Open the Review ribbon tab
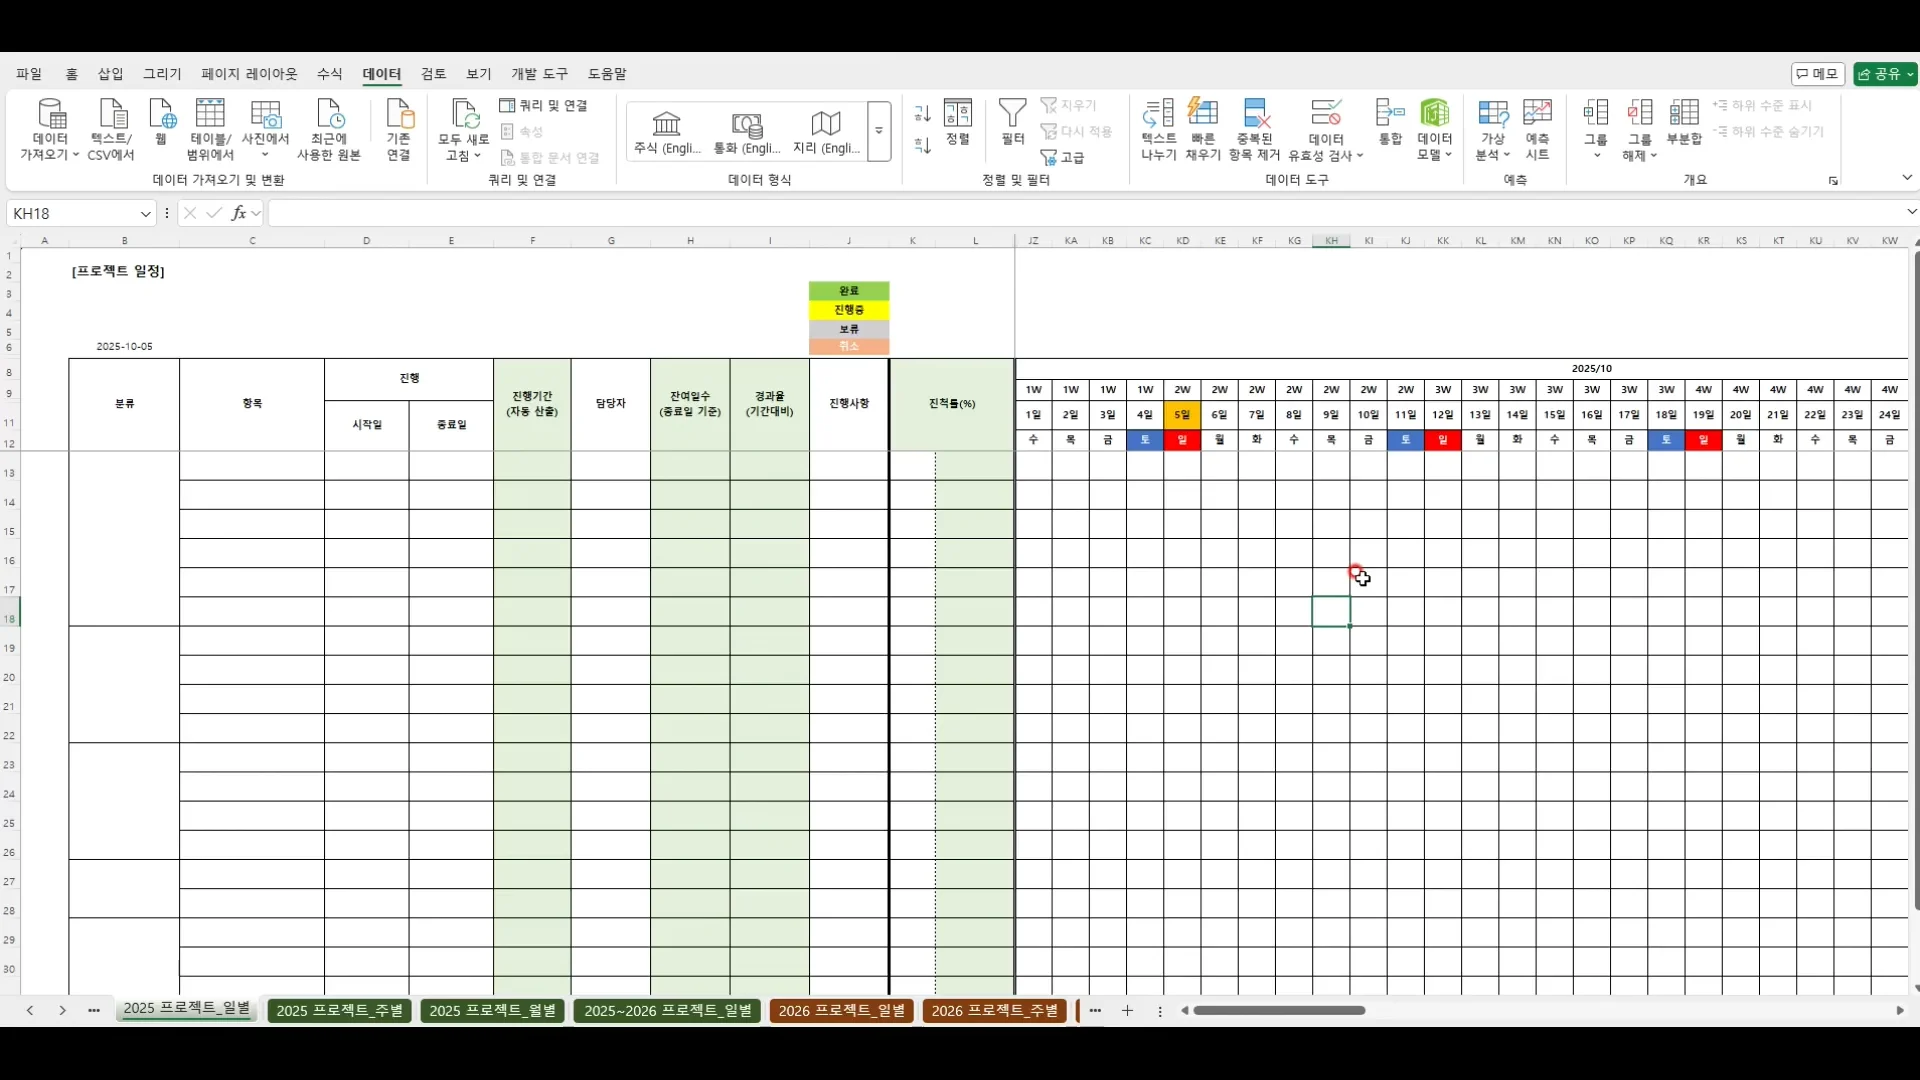The width and height of the screenshot is (1920, 1080). pos(433,74)
